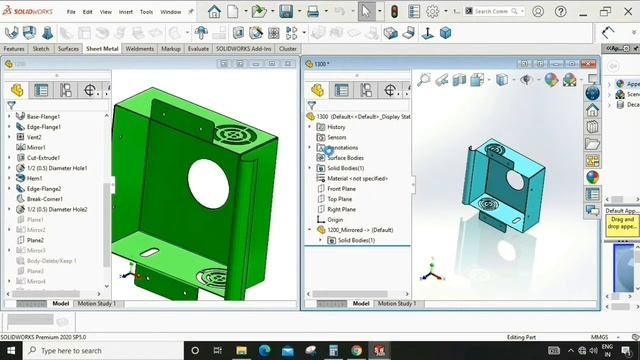Open the Select tool dropdown arrow
Viewport: 640px width, 360px height.
pos(380,11)
